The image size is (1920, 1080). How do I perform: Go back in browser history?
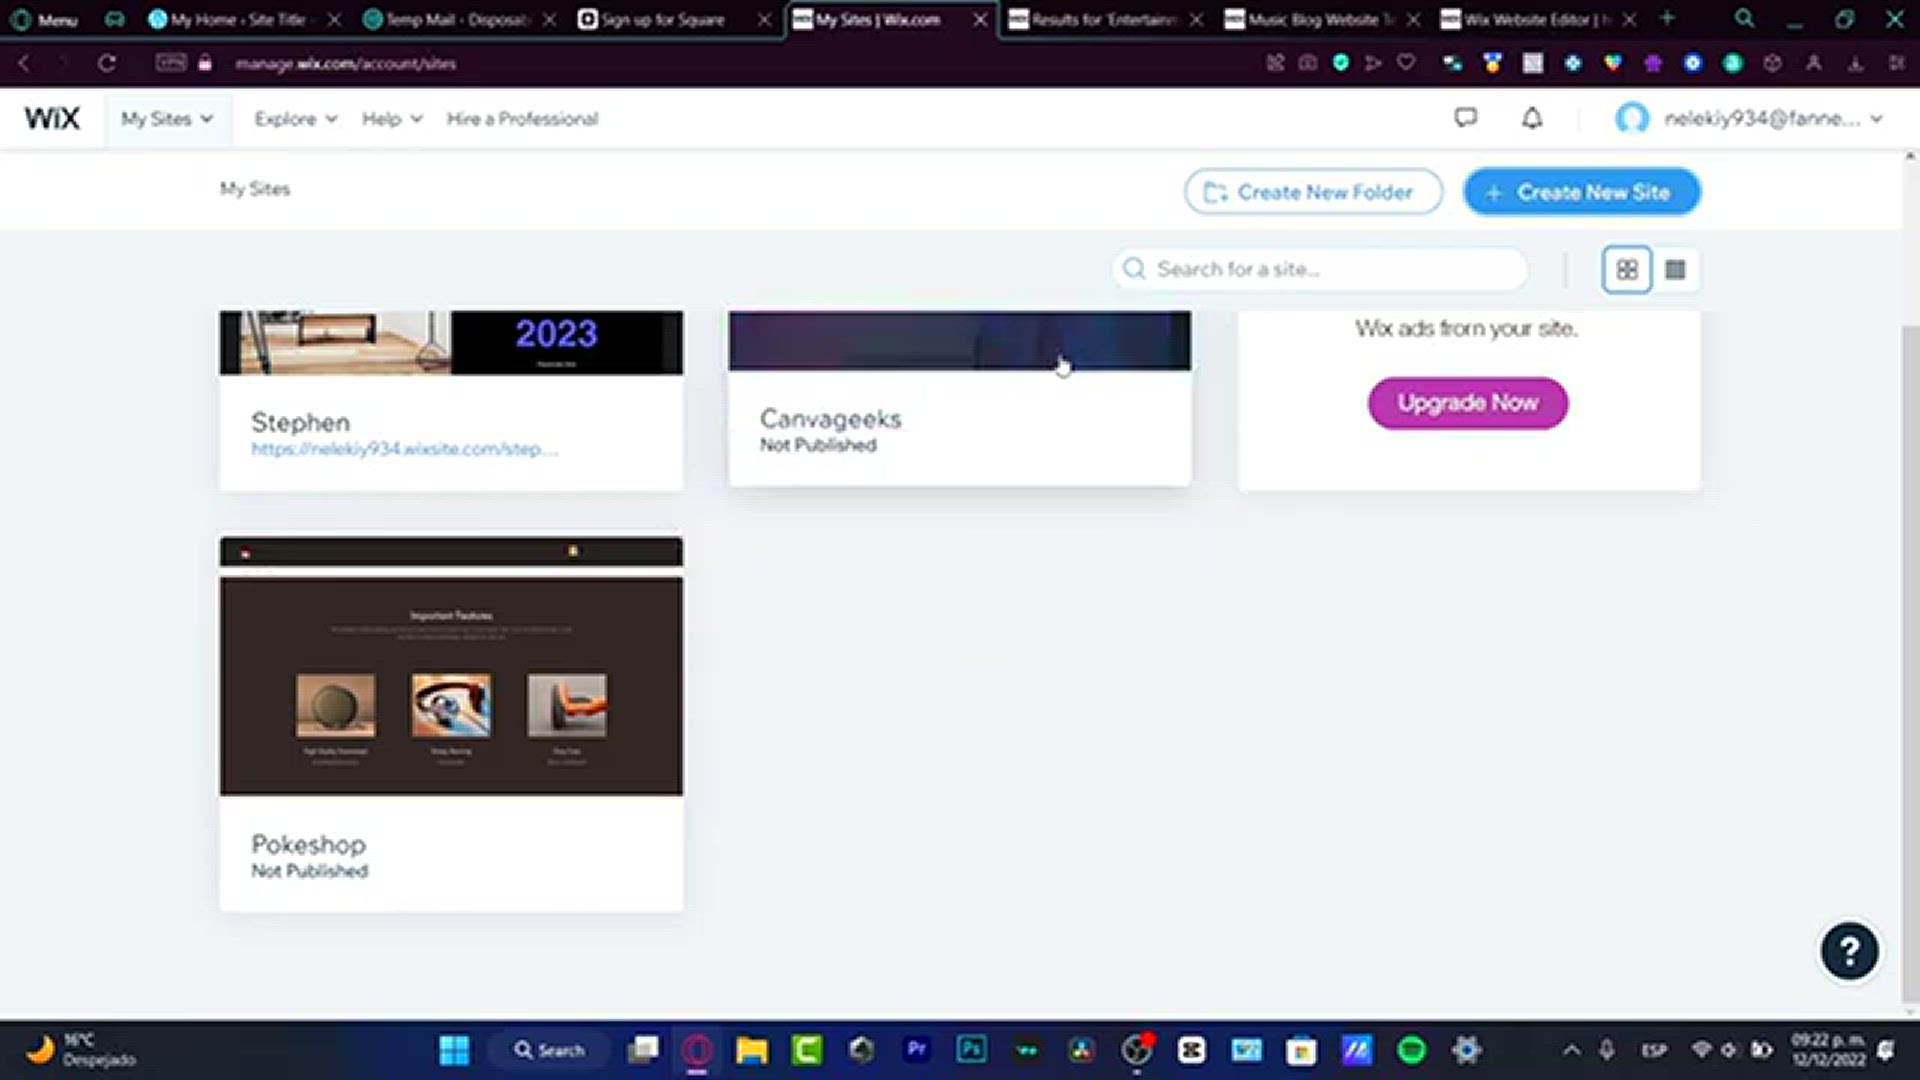tap(25, 63)
